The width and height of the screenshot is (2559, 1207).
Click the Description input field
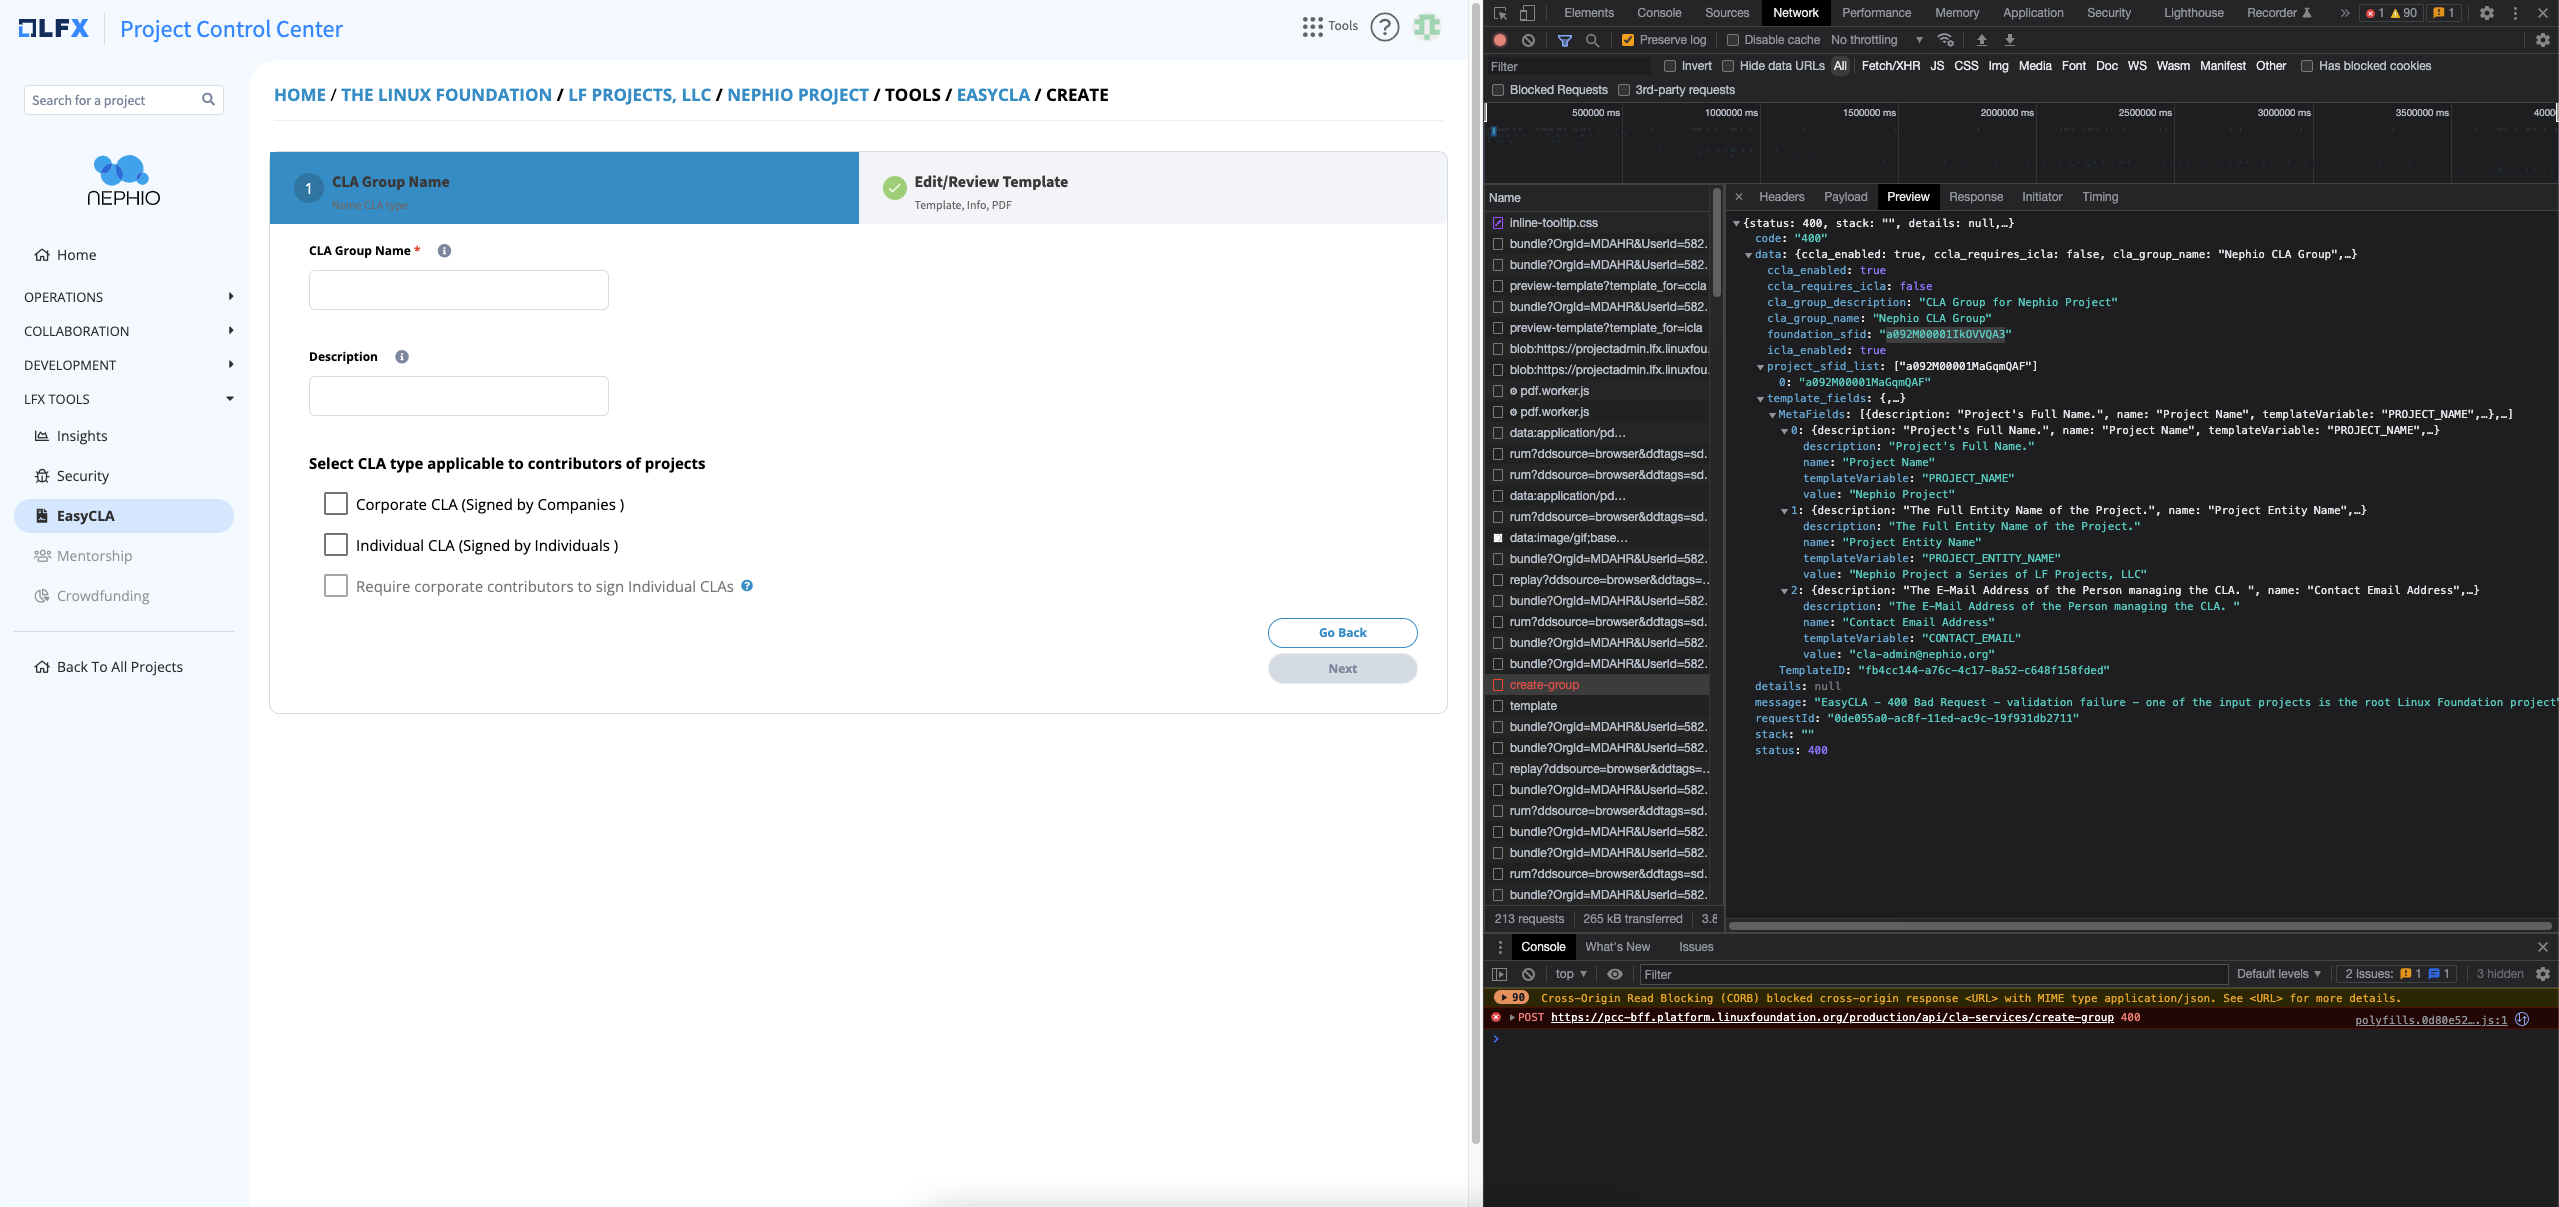click(459, 396)
